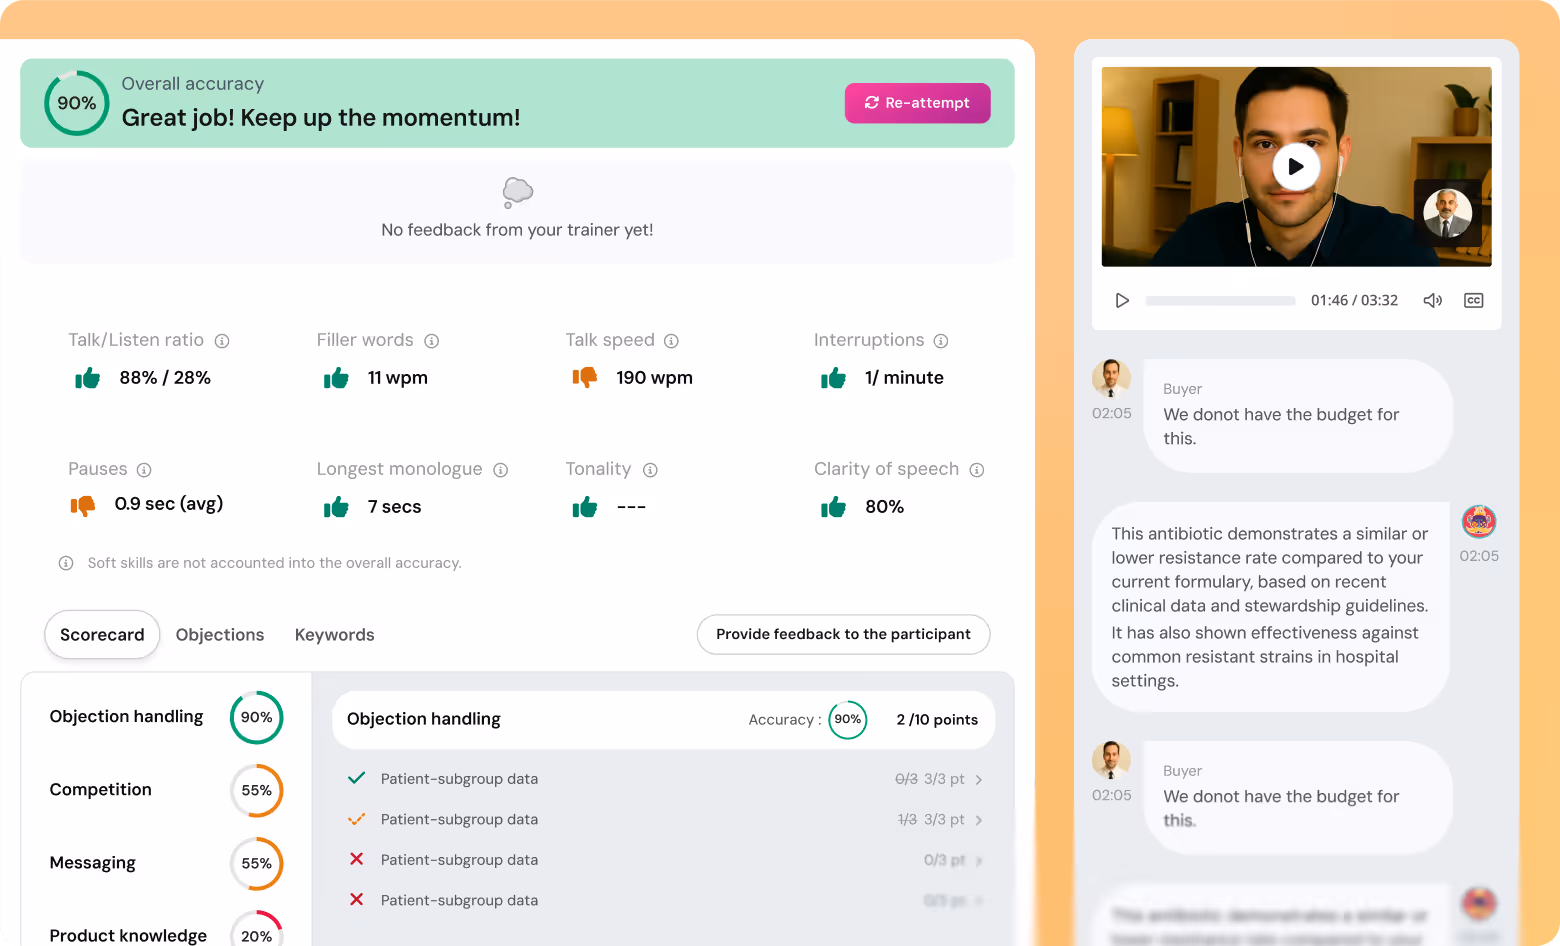Open info icon next to Tonality
The height and width of the screenshot is (946, 1560).
coord(650,470)
